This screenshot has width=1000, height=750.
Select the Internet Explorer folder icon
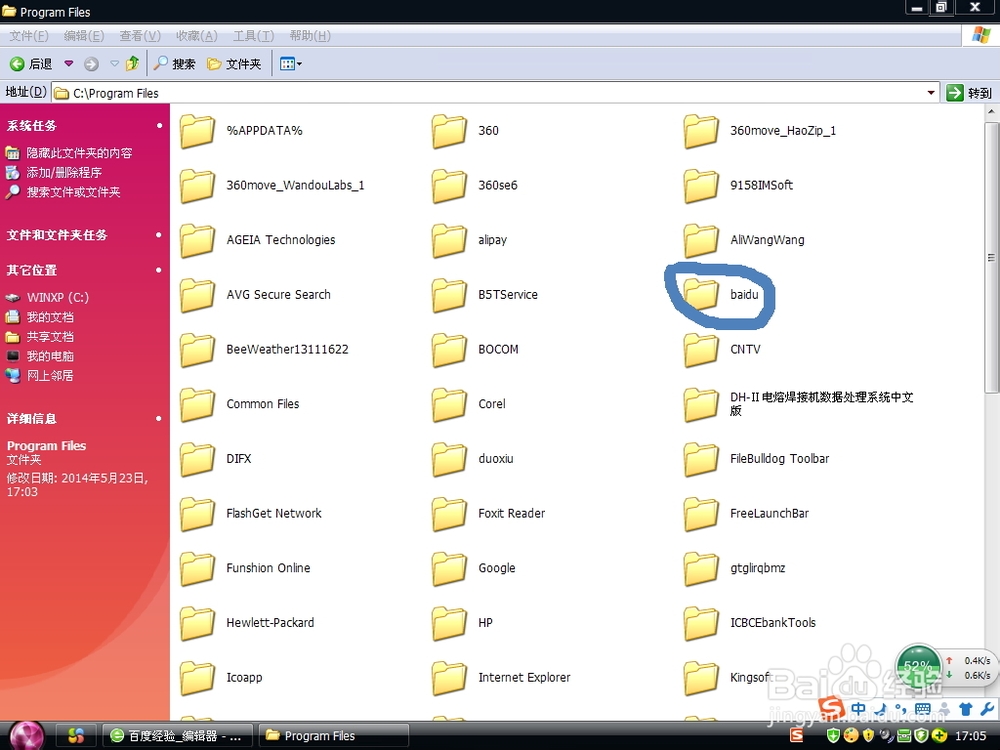click(449, 678)
